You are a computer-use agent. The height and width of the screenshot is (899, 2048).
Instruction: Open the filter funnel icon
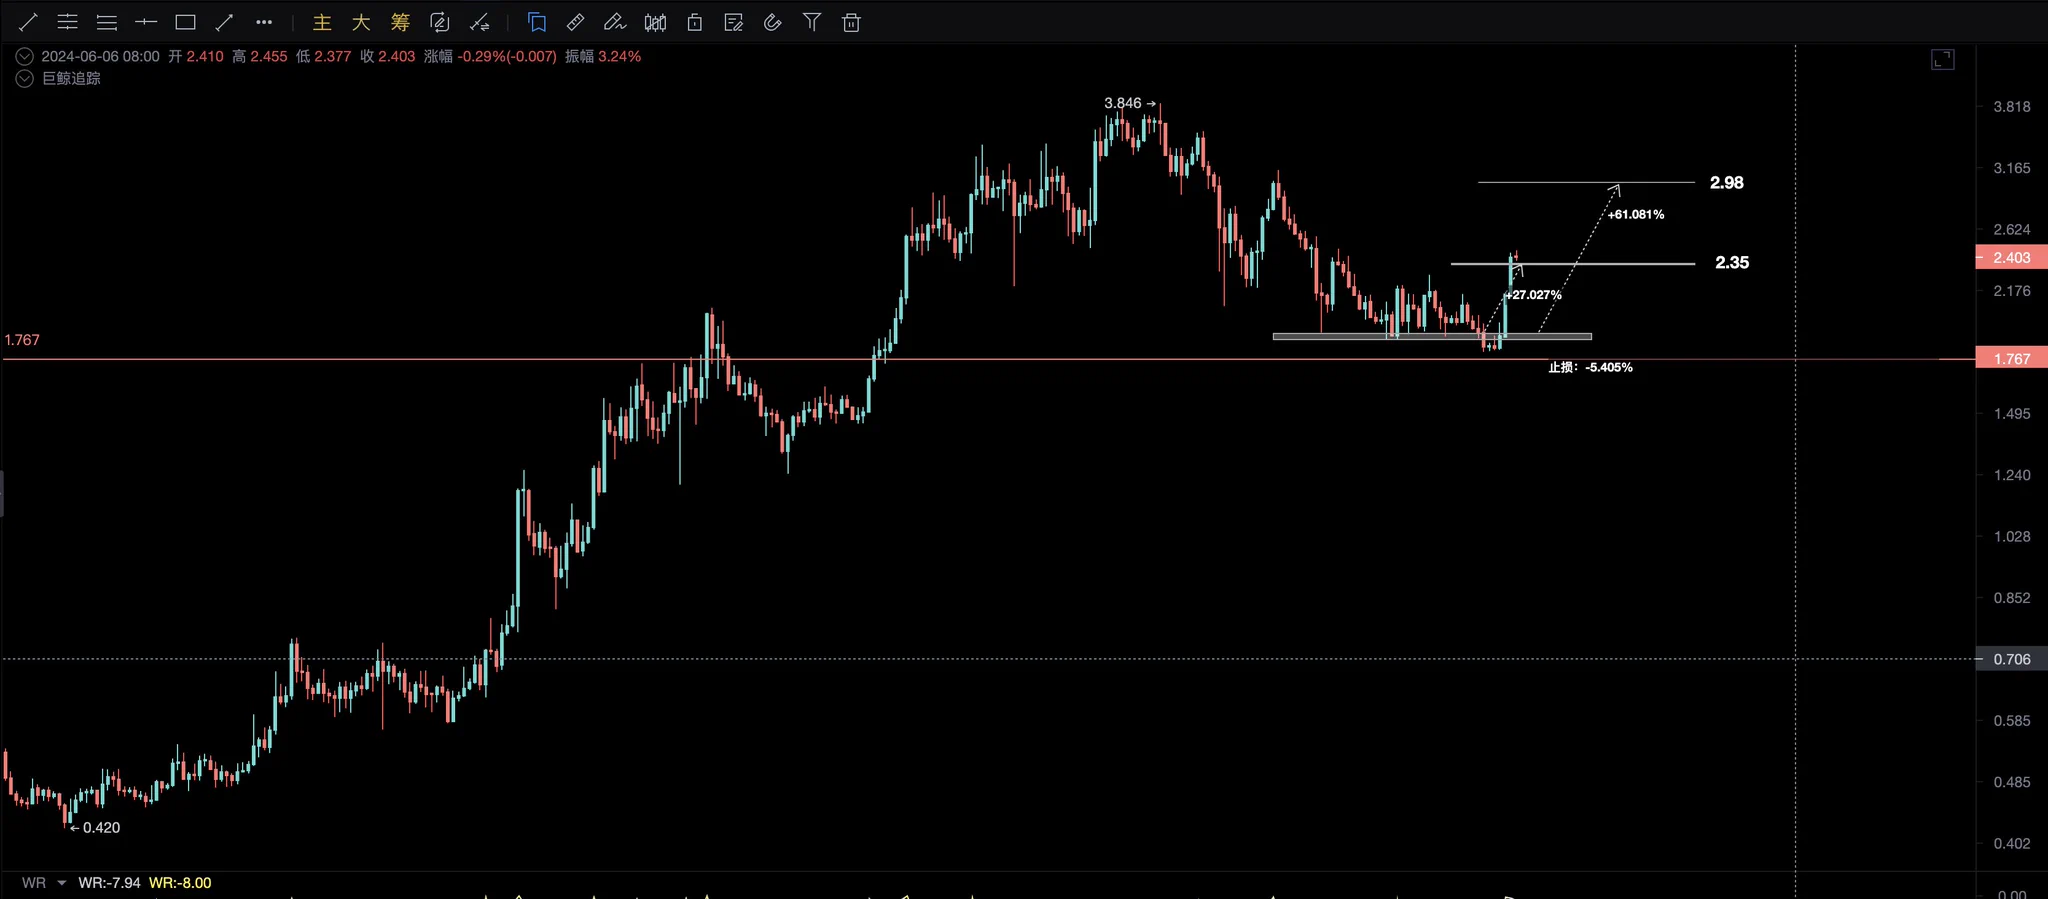[x=812, y=22]
